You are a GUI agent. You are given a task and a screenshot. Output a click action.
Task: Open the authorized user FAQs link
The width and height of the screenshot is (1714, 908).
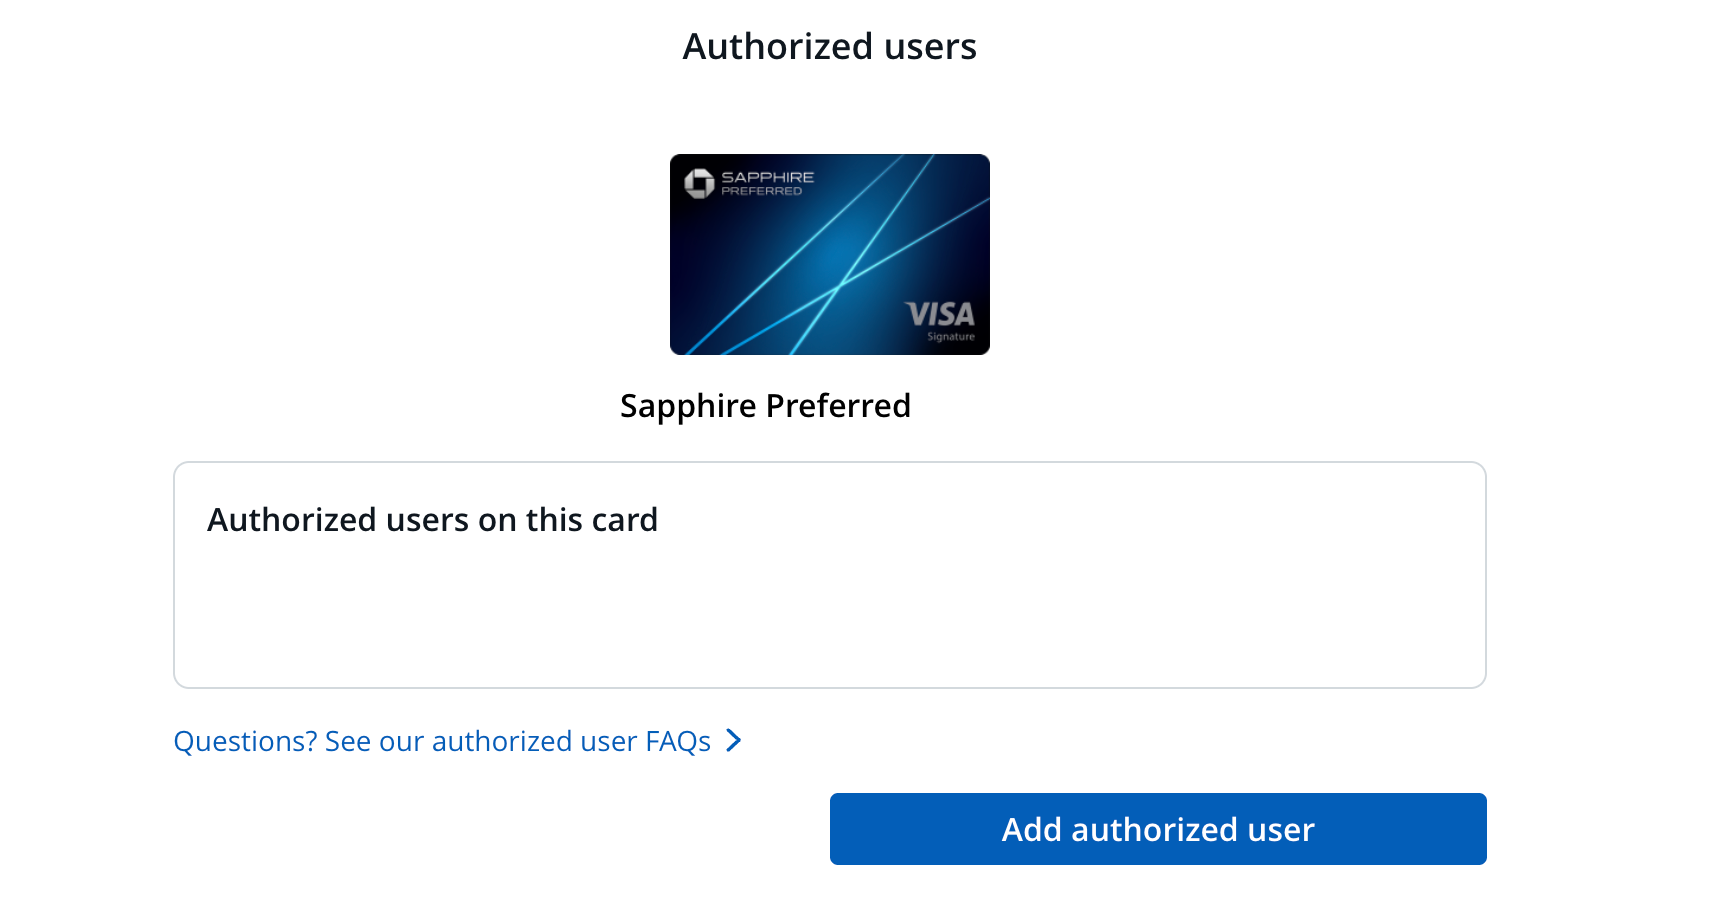(443, 741)
